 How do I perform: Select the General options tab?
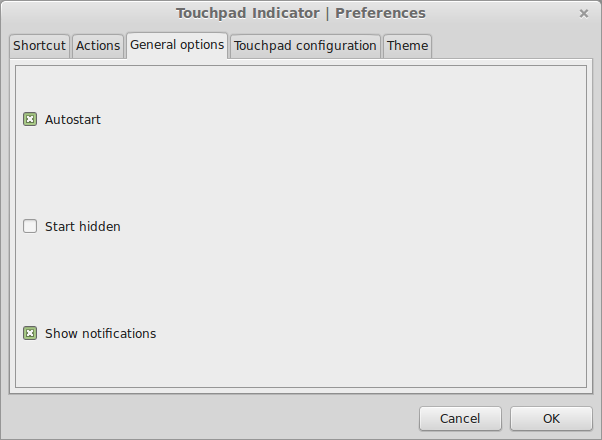point(177,45)
